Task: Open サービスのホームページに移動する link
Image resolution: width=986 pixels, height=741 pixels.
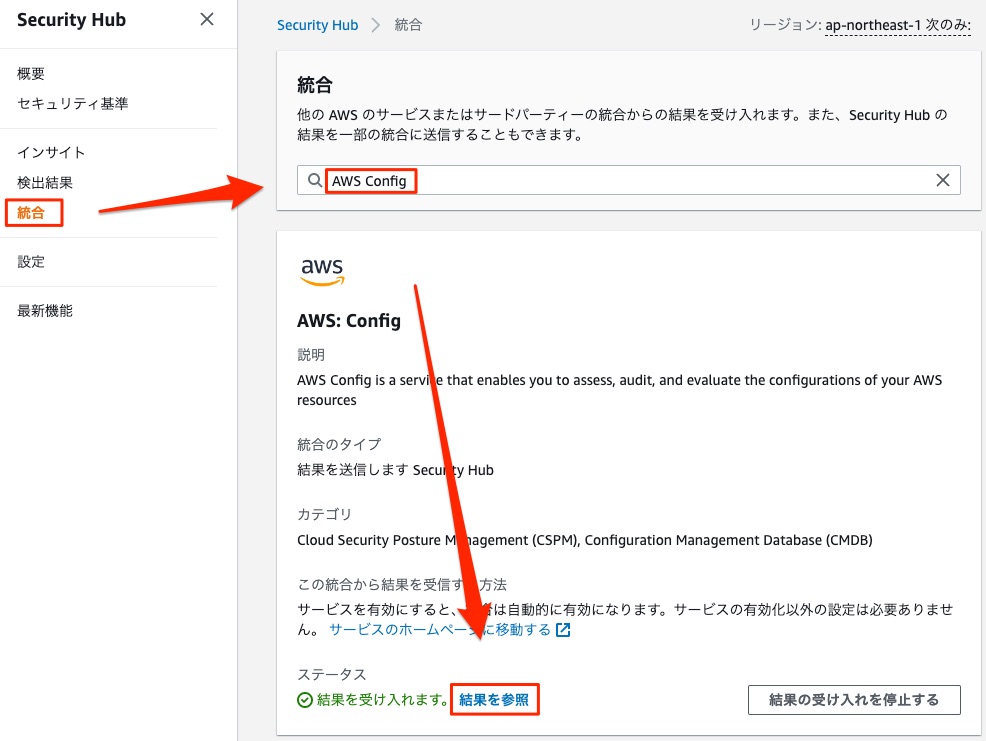Action: 440,630
